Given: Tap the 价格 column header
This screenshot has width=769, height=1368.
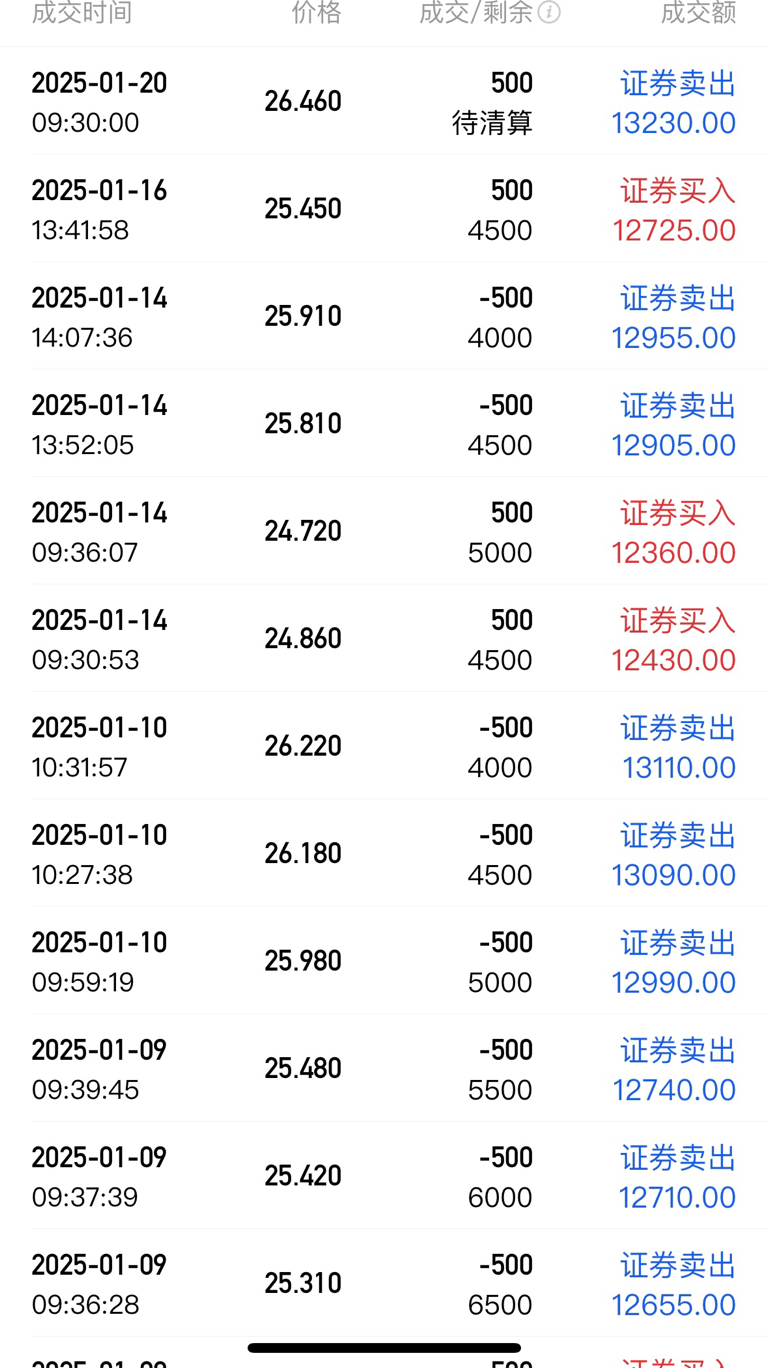Looking at the screenshot, I should click(316, 13).
